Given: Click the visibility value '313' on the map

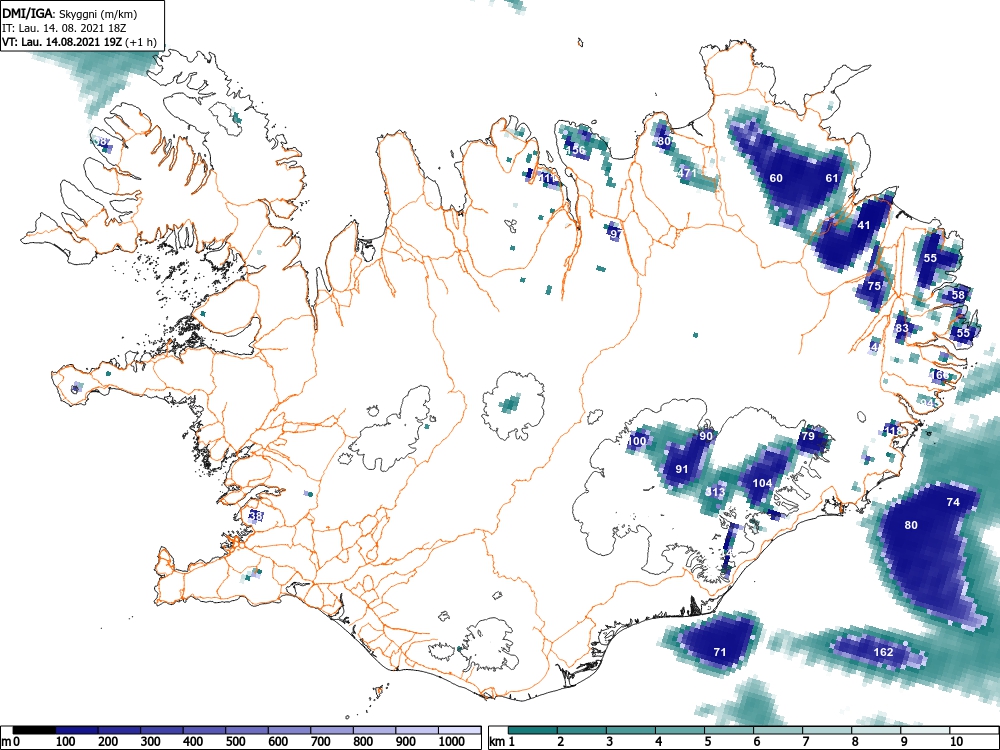Looking at the screenshot, I should [x=716, y=492].
